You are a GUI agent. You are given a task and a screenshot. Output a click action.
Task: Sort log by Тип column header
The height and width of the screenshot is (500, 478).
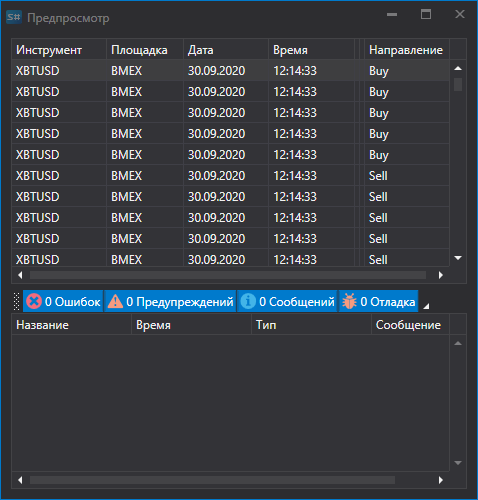tap(311, 325)
